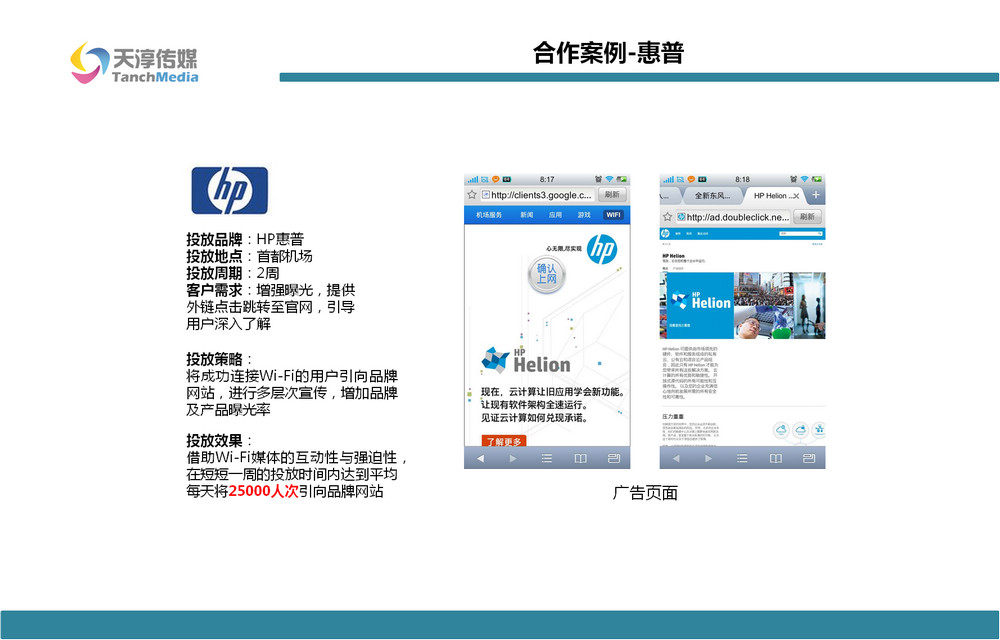Click the HP Helion blue banner image
Image resolution: width=1000 pixels, height=640 pixels.
click(700, 305)
